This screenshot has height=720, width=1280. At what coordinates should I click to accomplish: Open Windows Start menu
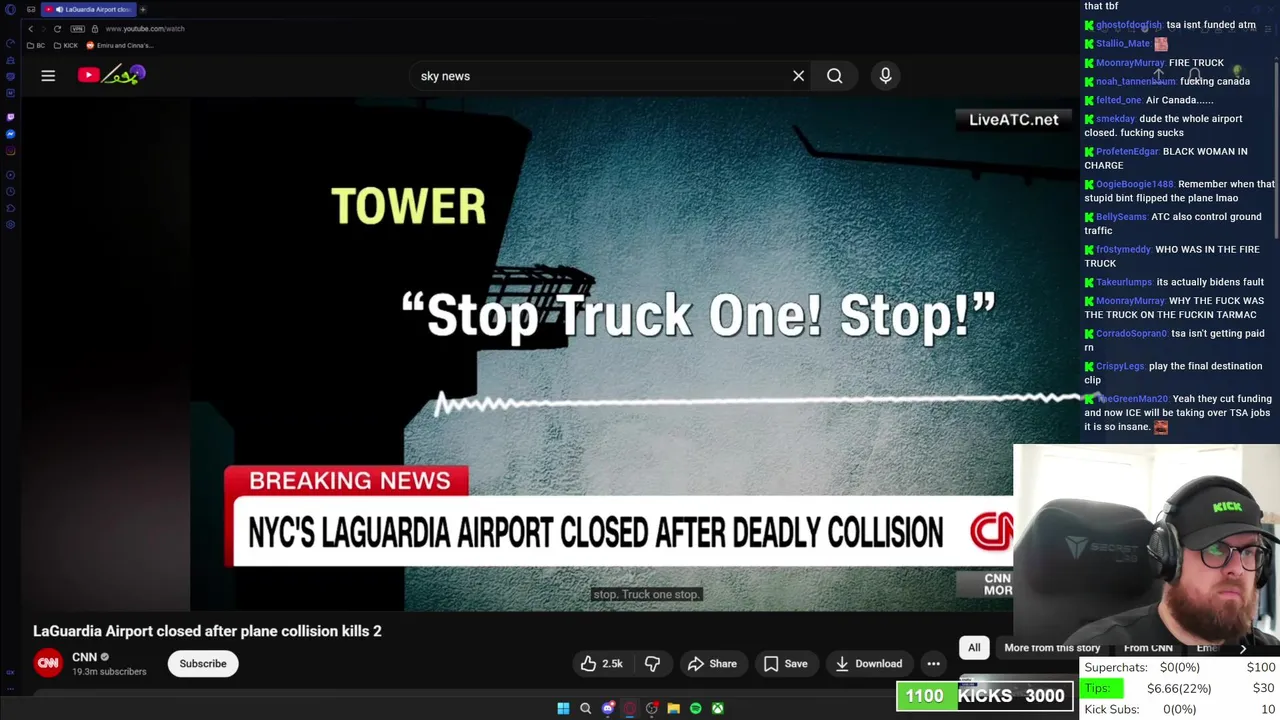(563, 708)
